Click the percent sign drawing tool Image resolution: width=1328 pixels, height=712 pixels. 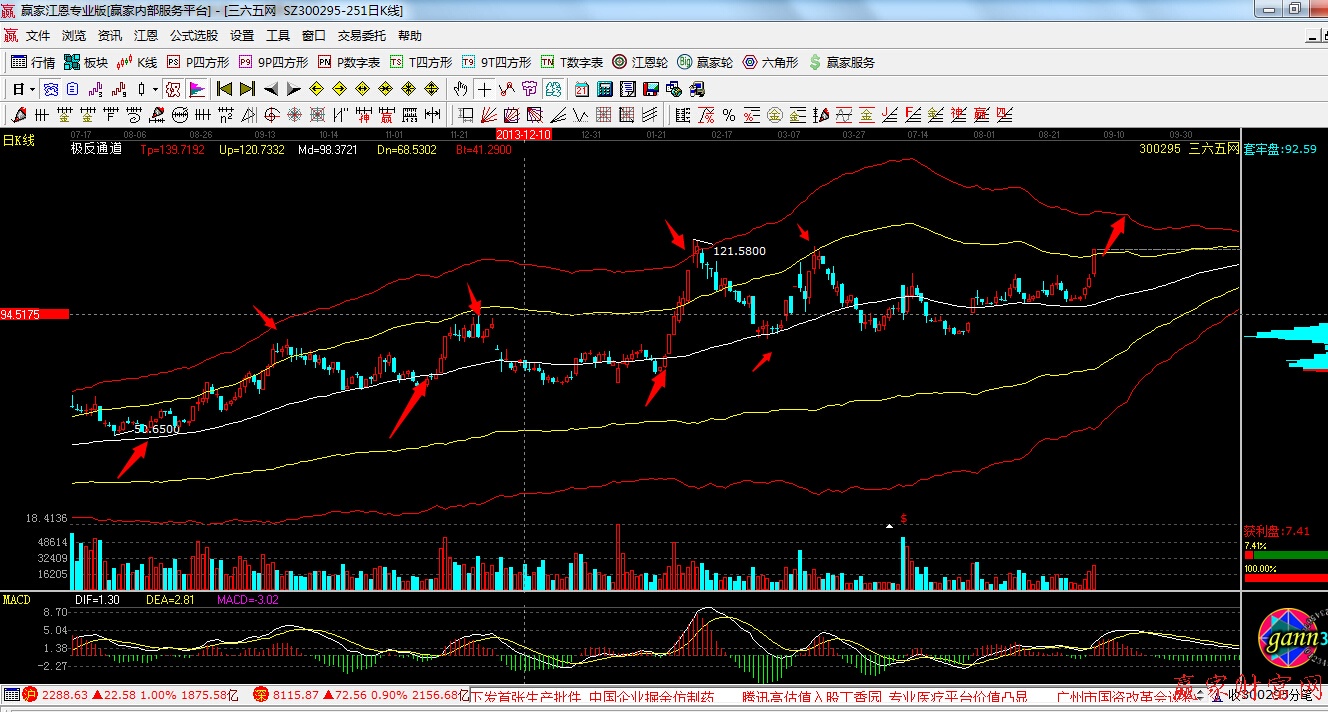[x=729, y=115]
